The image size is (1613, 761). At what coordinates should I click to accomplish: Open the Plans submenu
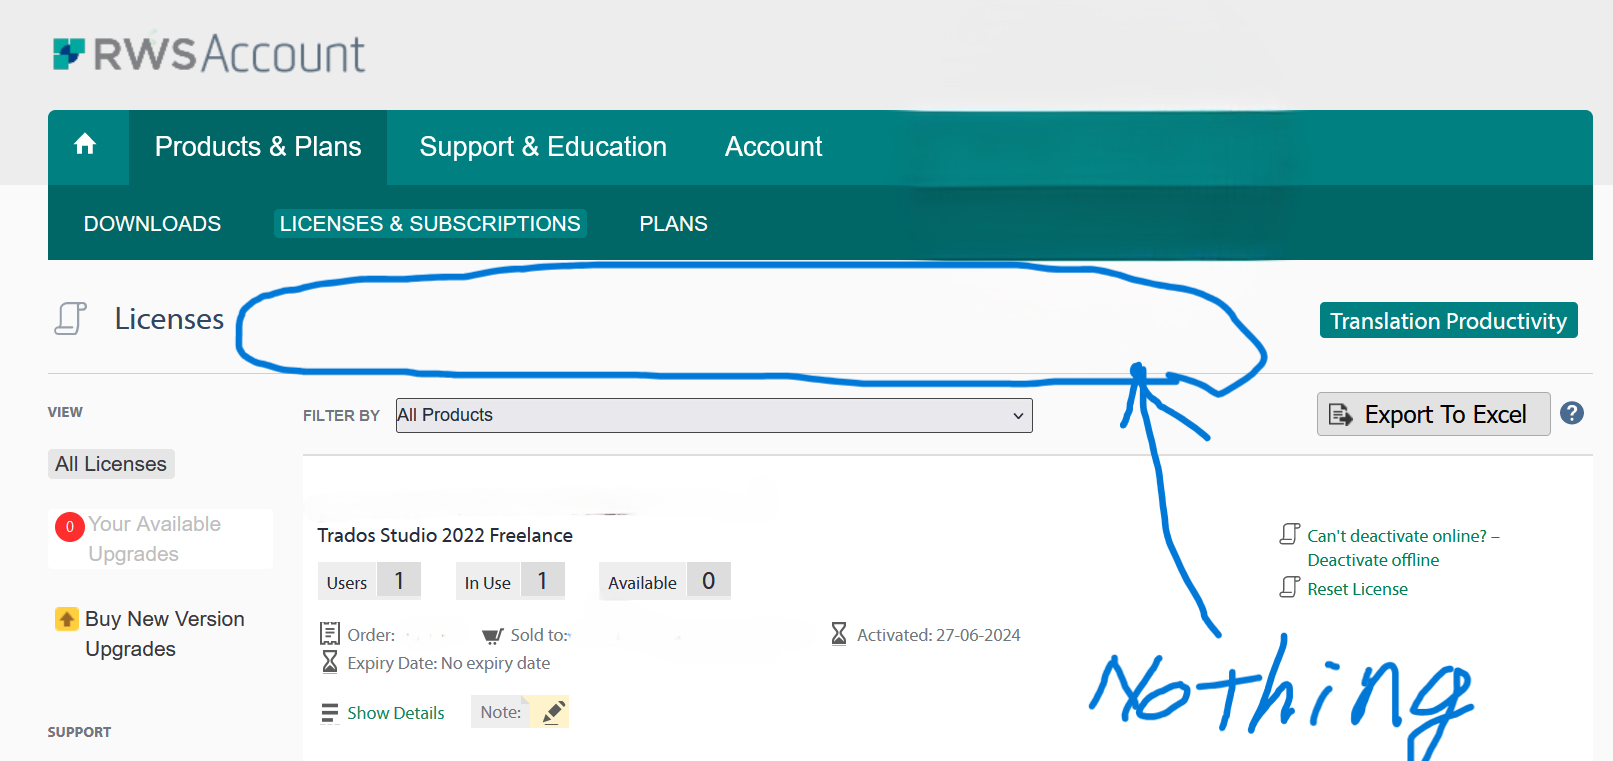point(673,224)
